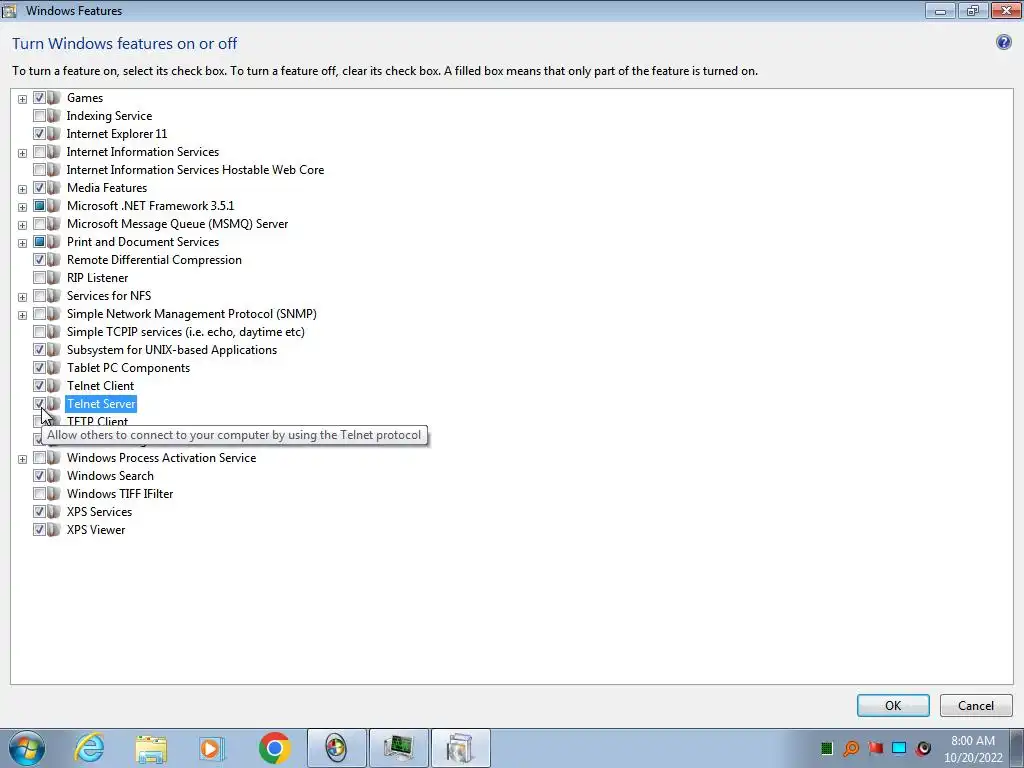The height and width of the screenshot is (768, 1024).
Task: Select Internet Information Services Hostable Web Core
Action: point(195,170)
